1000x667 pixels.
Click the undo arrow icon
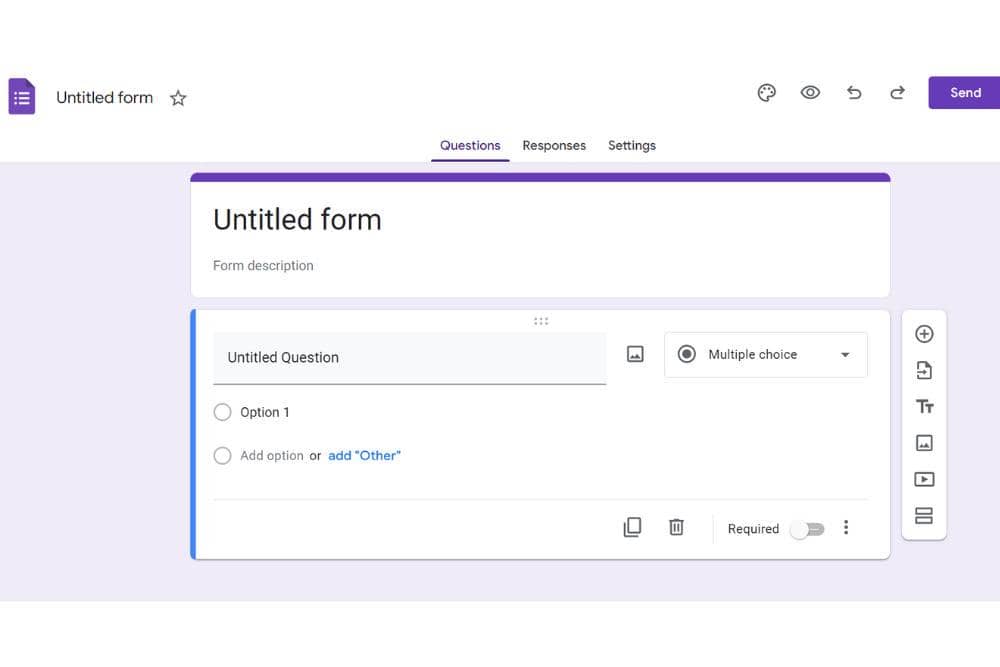854,93
